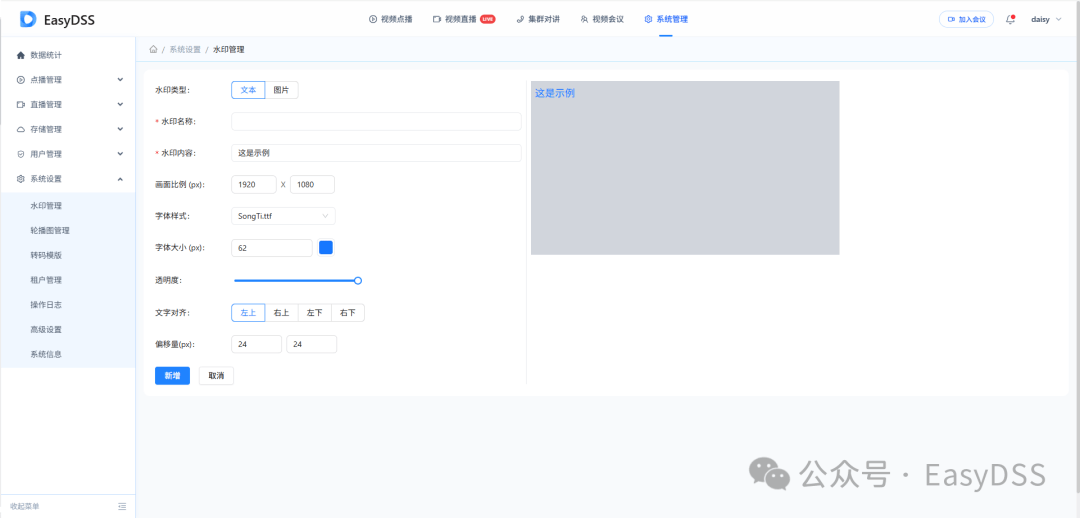Click the 字体大小 62 input
This screenshot has width=1080, height=518.
[x=272, y=247]
